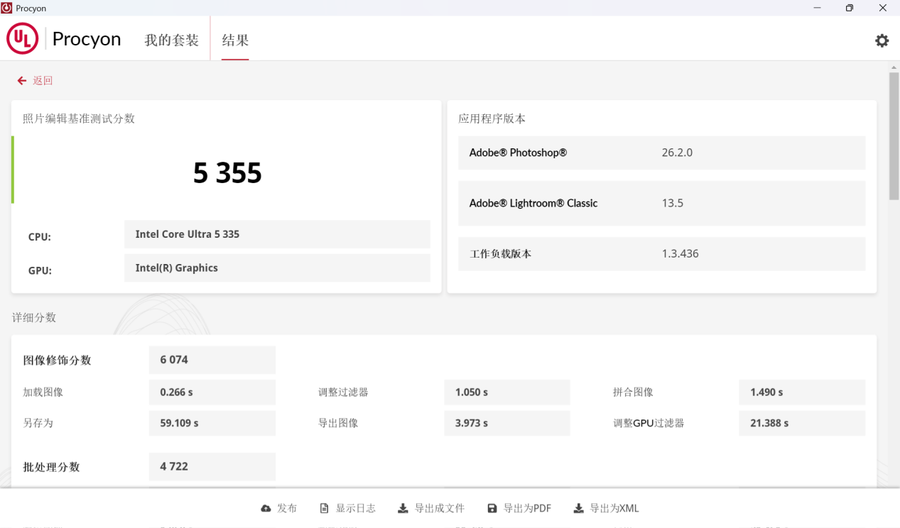Image resolution: width=900 pixels, height=528 pixels.
Task: Click the 调整过滤器 value 1.050 s
Action: [x=507, y=392]
